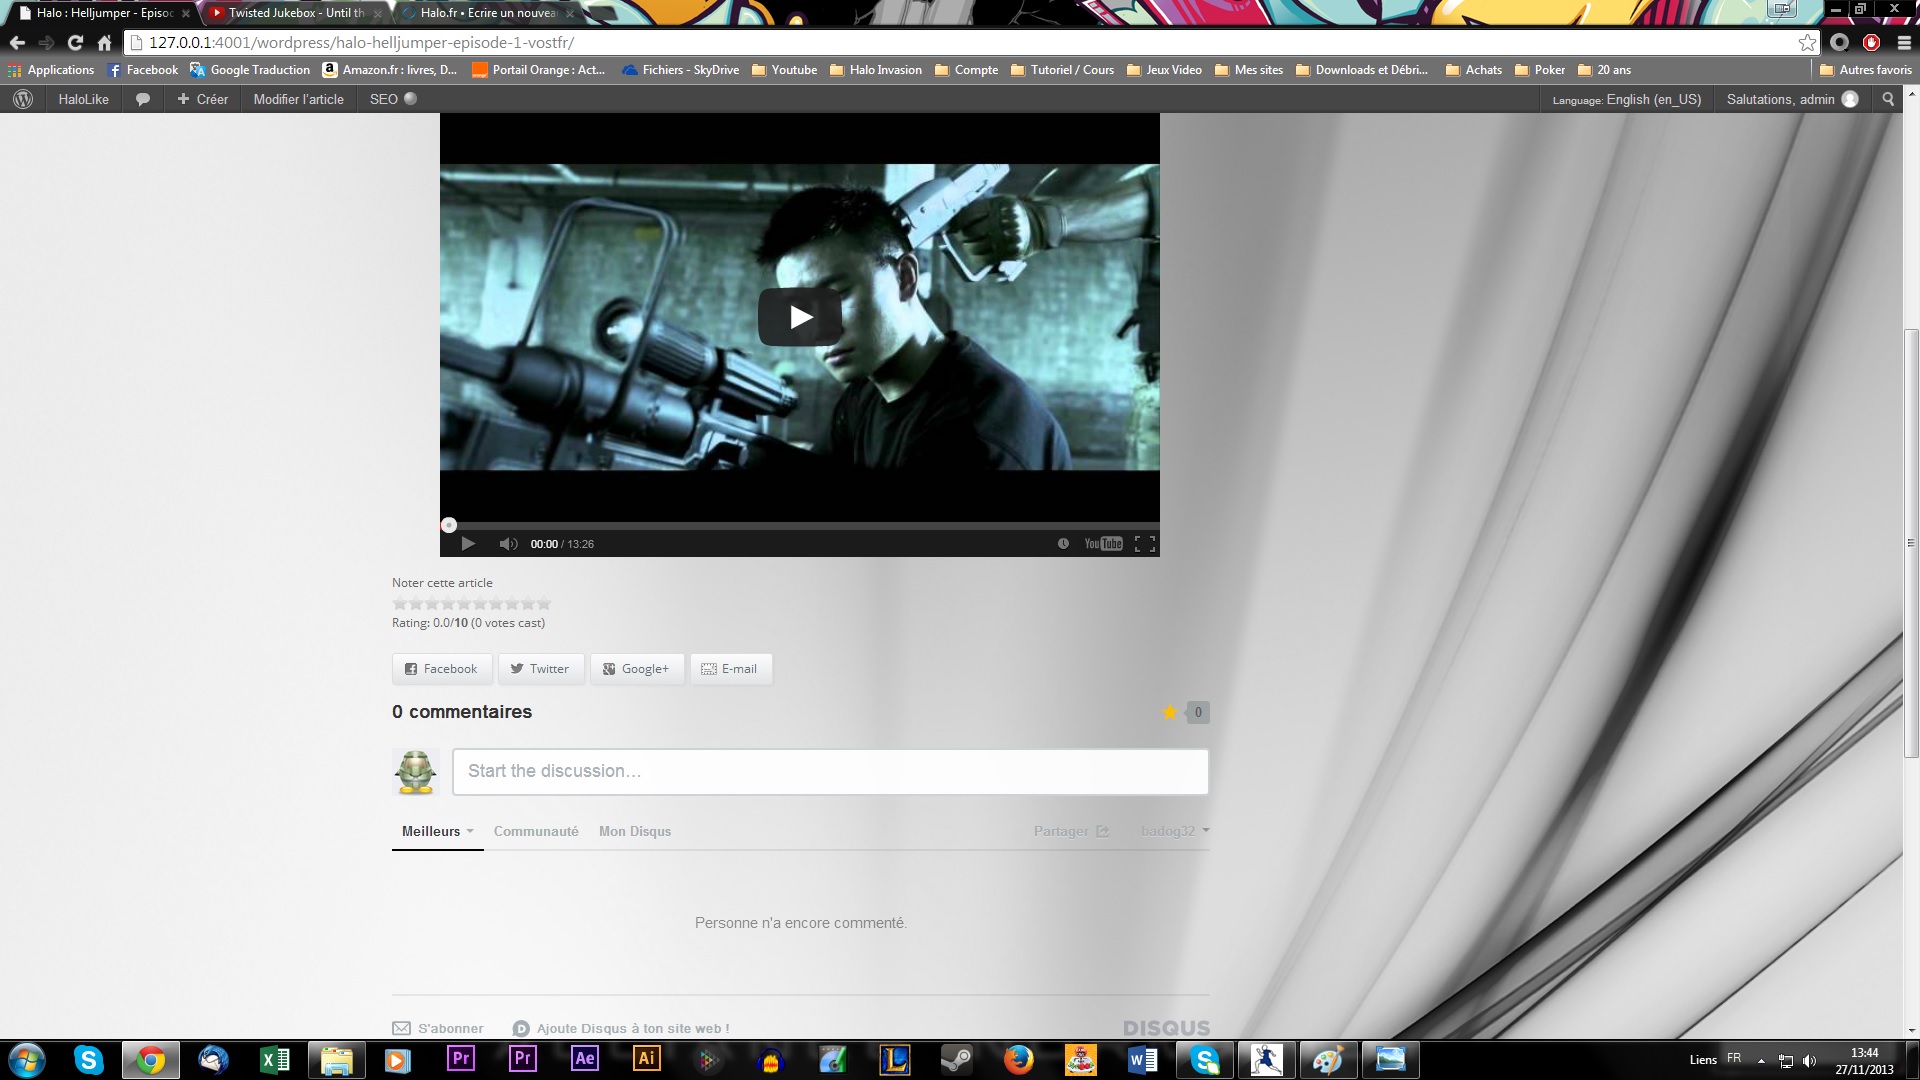Open comments bubble in admin bar
Viewport: 1920px width, 1080px height.
point(143,99)
